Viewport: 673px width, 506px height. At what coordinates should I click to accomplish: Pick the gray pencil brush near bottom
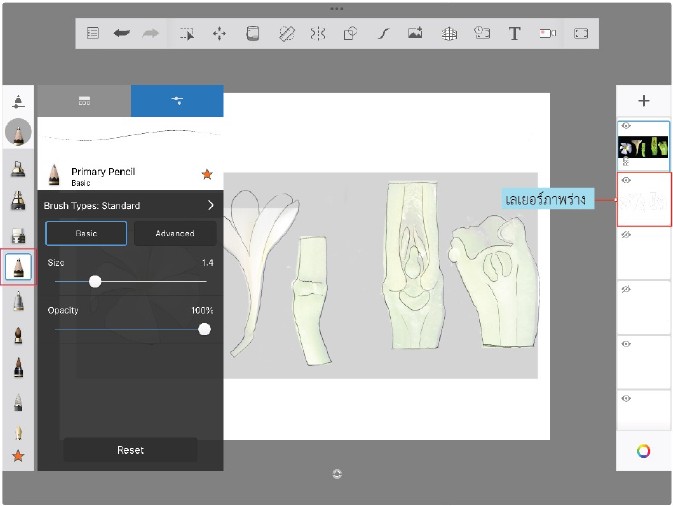click(x=18, y=403)
